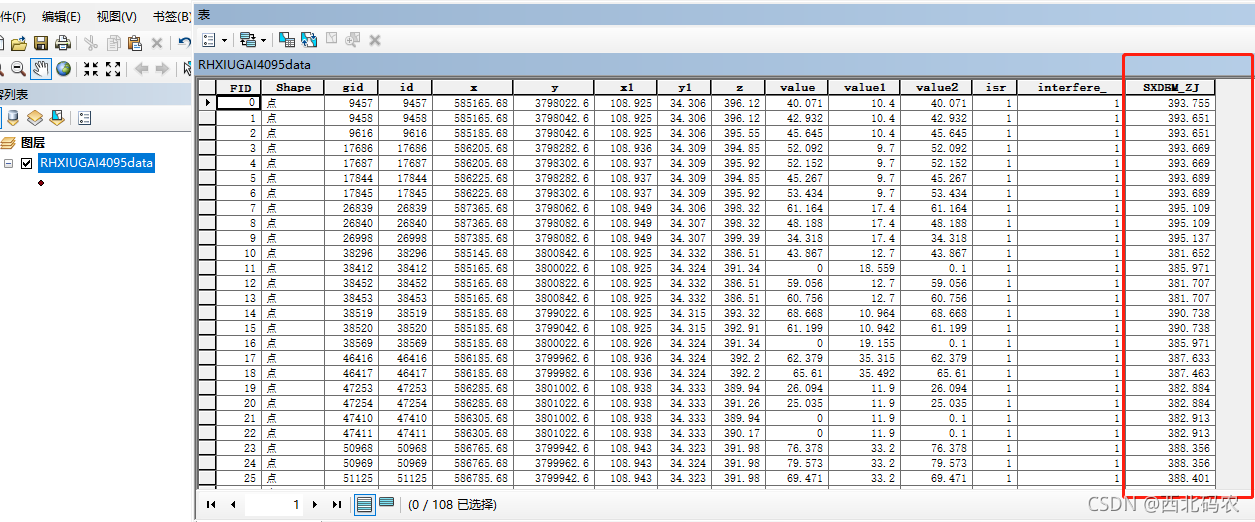1255x522 pixels.
Task: Select RHXIUGAI4095data layer in table of contents
Action: point(97,164)
